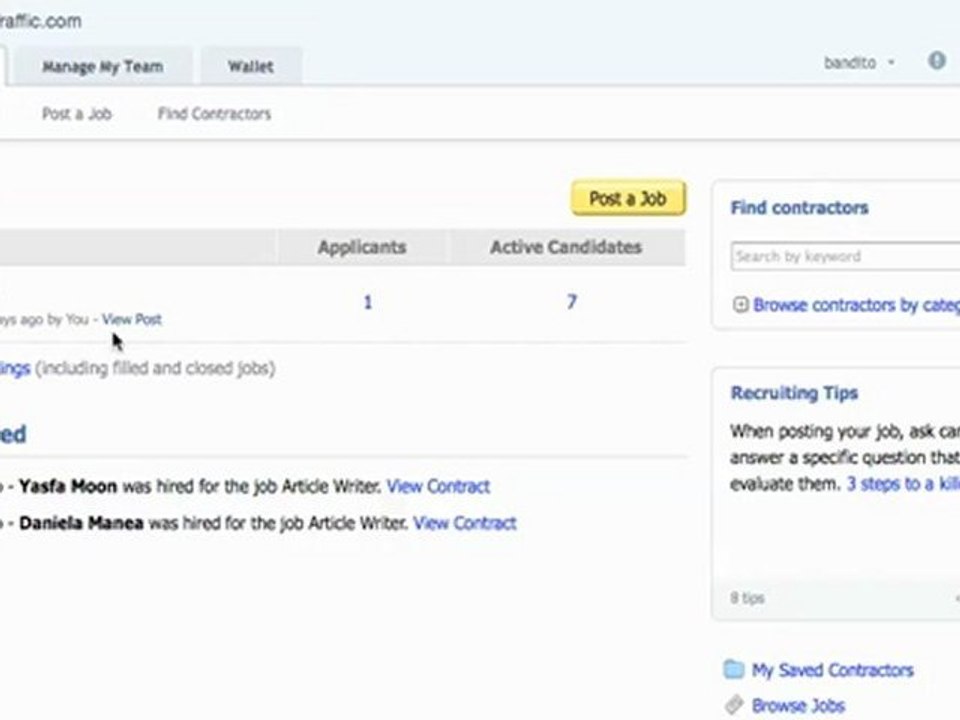Screen dimensions: 960x720
Task: View Contract for Yasfa Moon
Action: click(x=438, y=487)
